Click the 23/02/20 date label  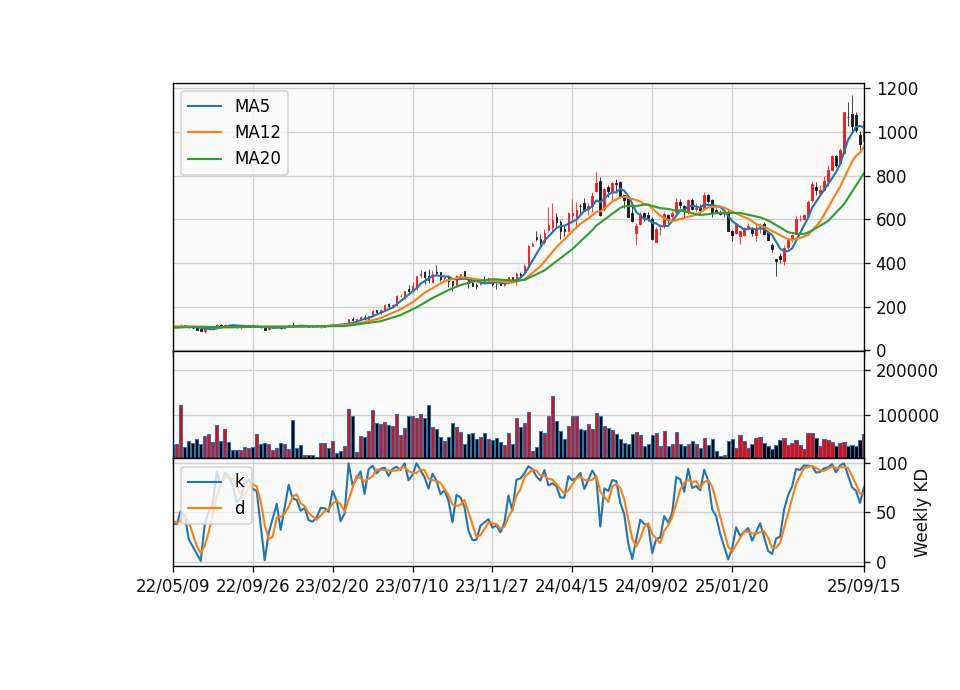tap(332, 586)
